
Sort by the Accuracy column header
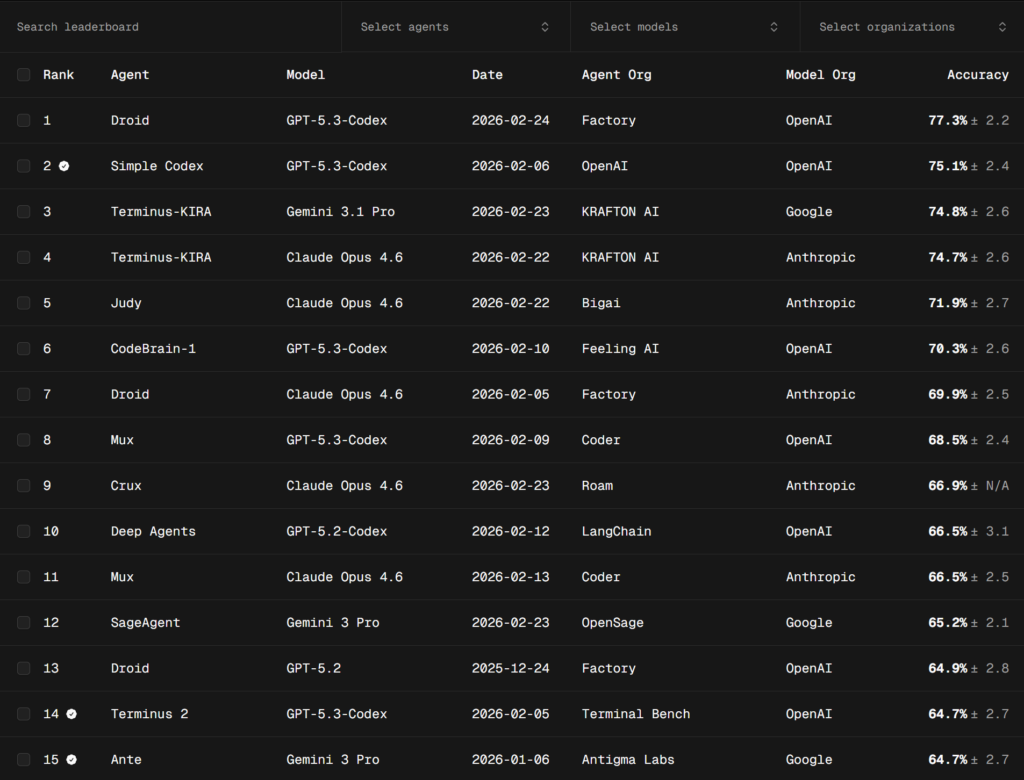coord(977,75)
